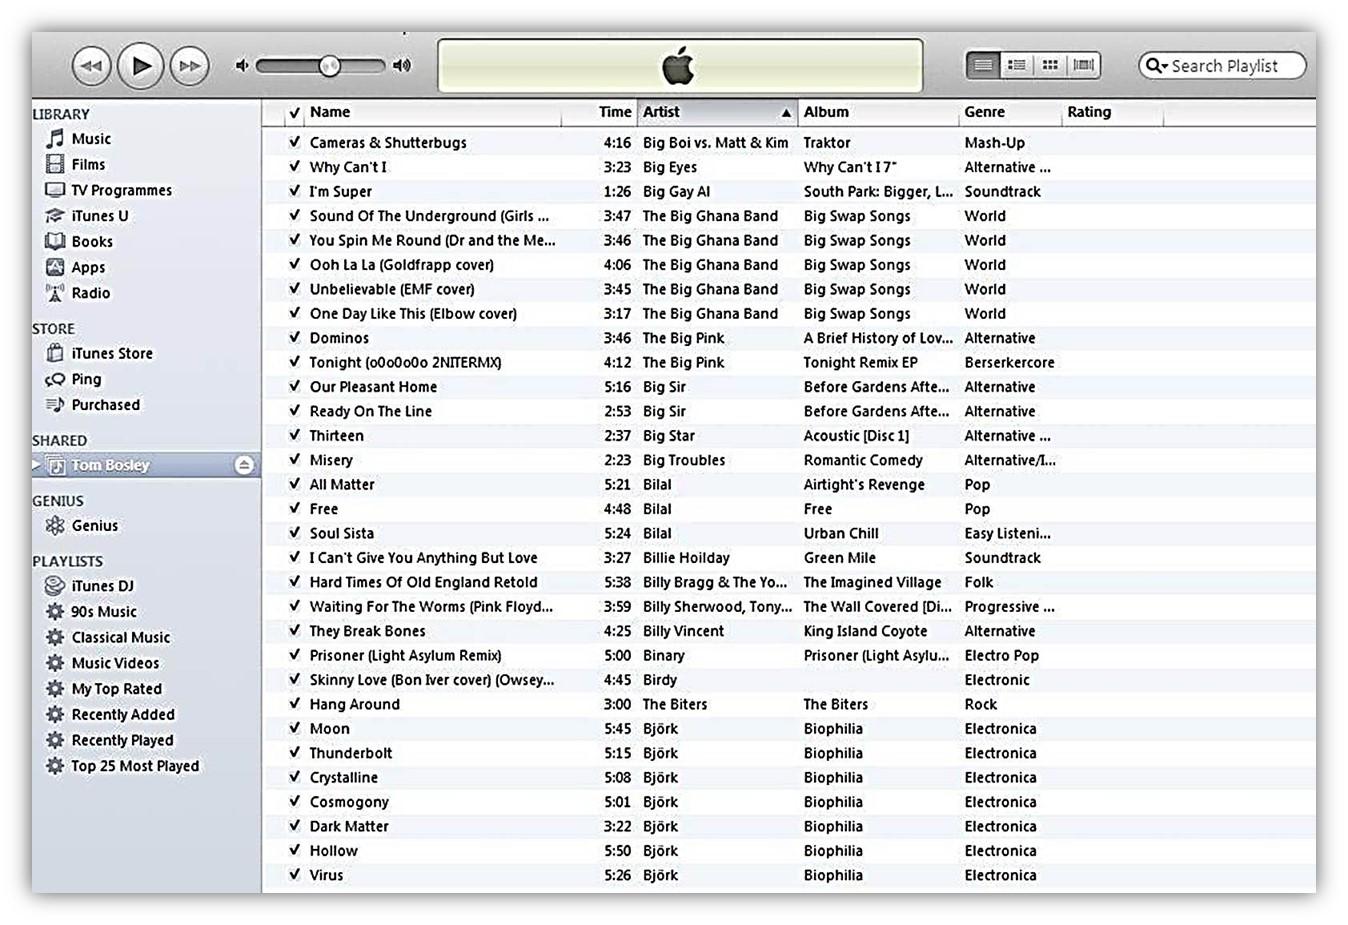Eject the Tom Bosley shared library

tap(243, 464)
